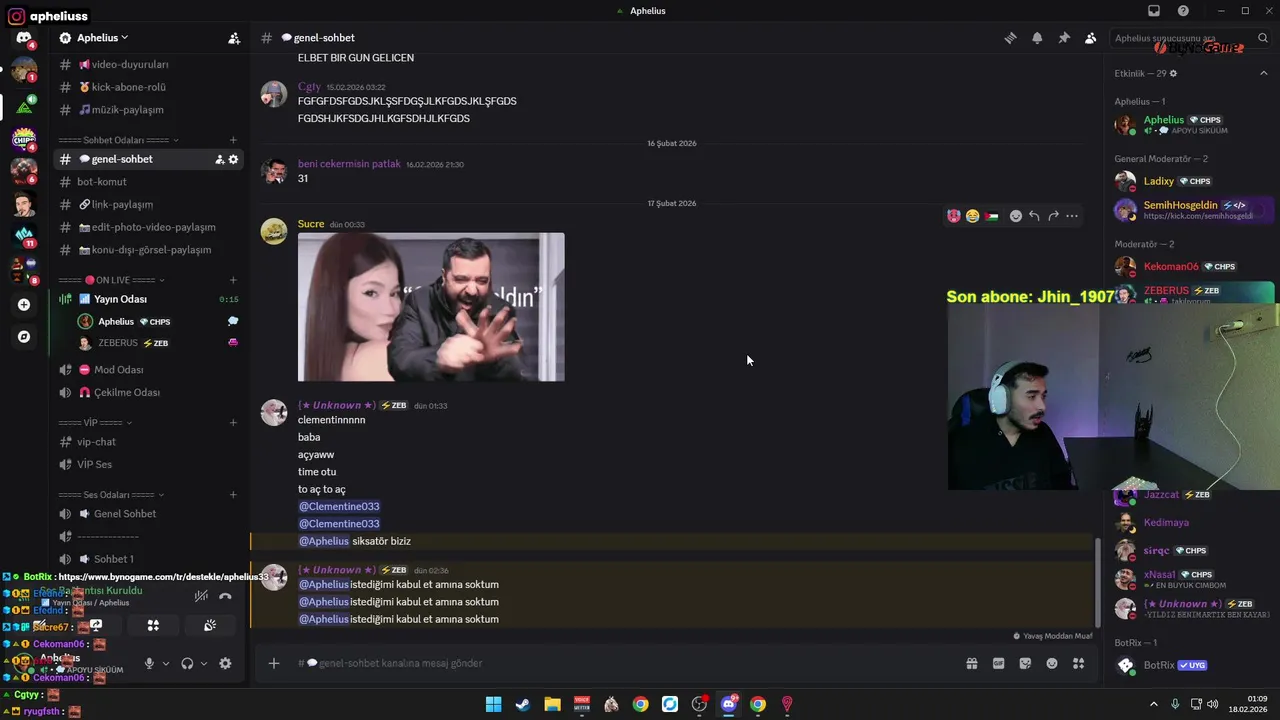The width and height of the screenshot is (1280, 720).
Task: Open notification settings bell icon
Action: click(x=1037, y=38)
